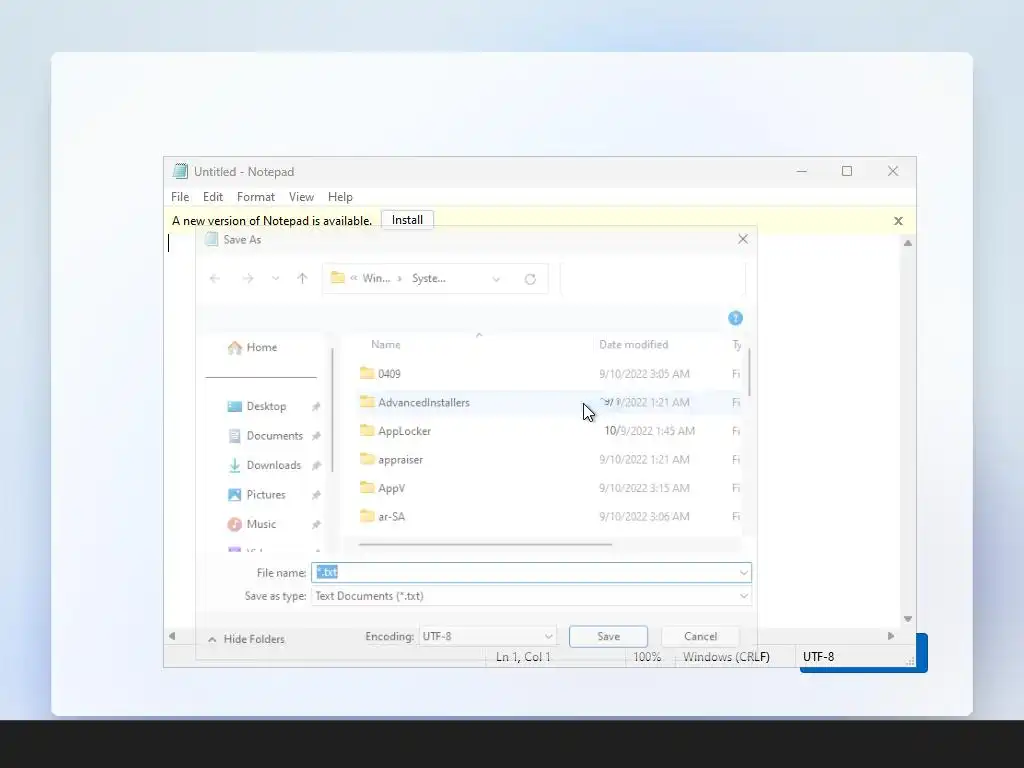Open Pictures in navigation pane

tap(257, 494)
